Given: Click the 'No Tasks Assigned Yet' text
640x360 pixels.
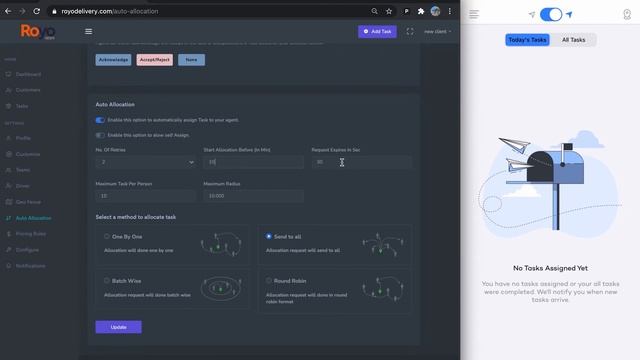Looking at the screenshot, I should [x=550, y=268].
